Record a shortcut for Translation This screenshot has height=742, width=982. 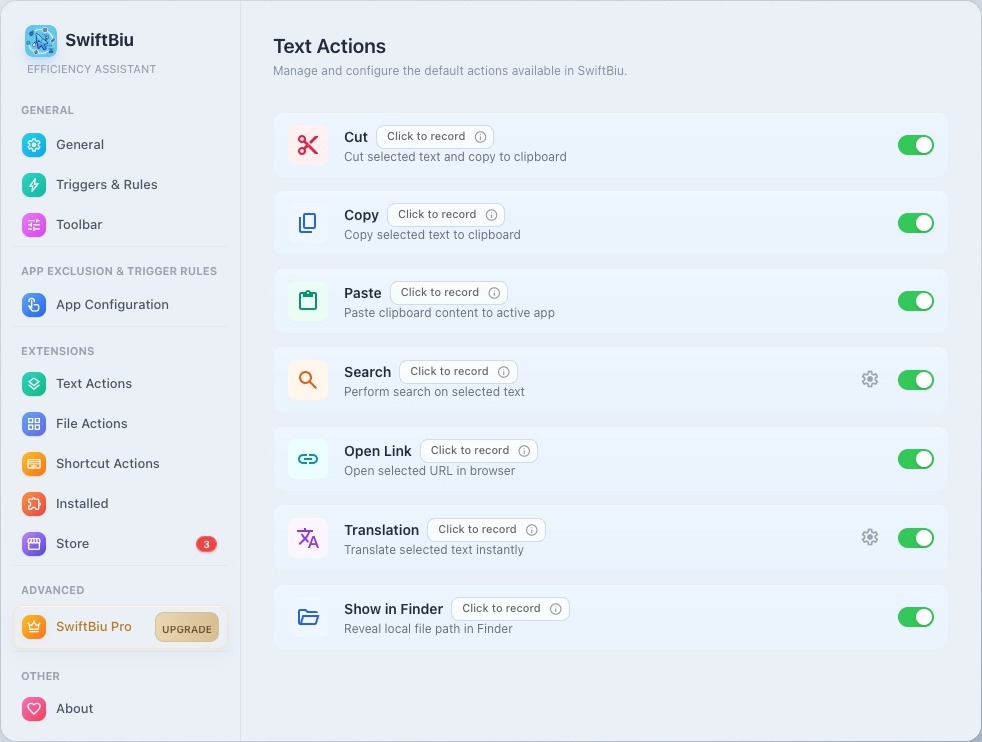click(x=487, y=530)
